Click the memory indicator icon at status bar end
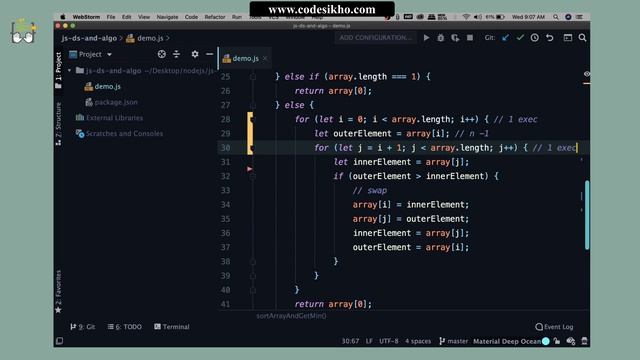The width and height of the screenshot is (640, 360). (584, 341)
